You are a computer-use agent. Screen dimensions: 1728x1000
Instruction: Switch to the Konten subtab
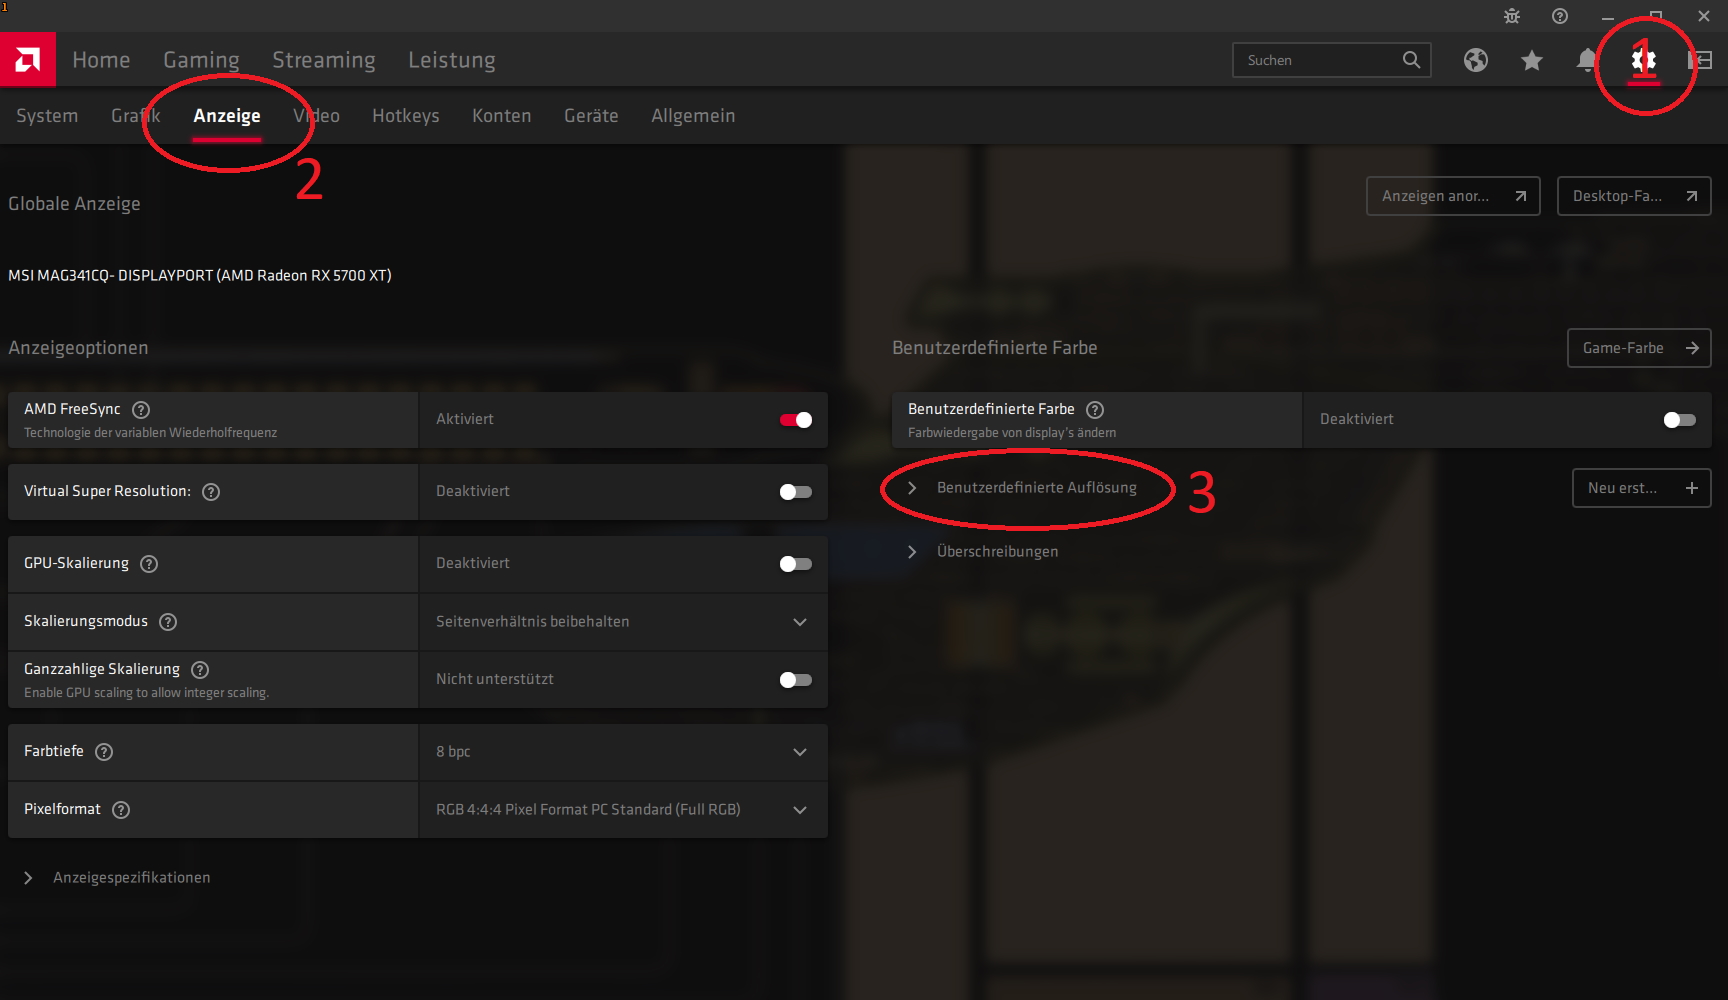502,116
